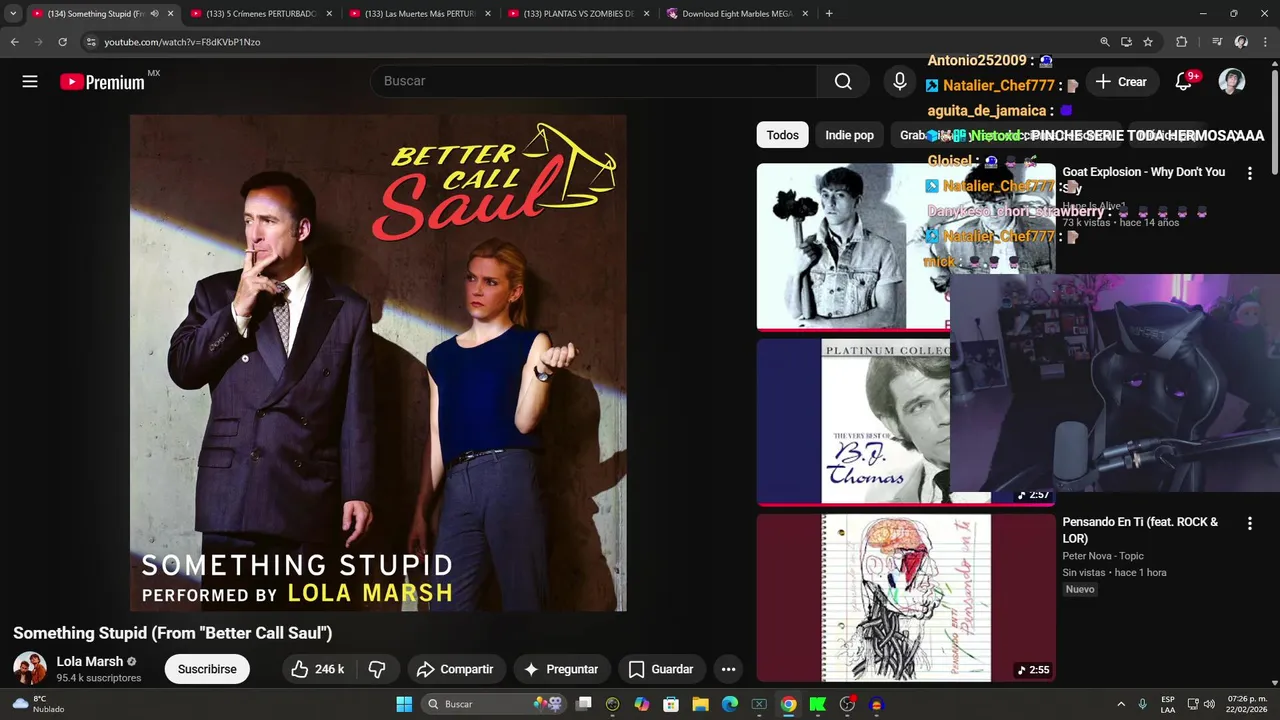Like the video showing 246 k
This screenshot has width=1280, height=720.
[318, 669]
